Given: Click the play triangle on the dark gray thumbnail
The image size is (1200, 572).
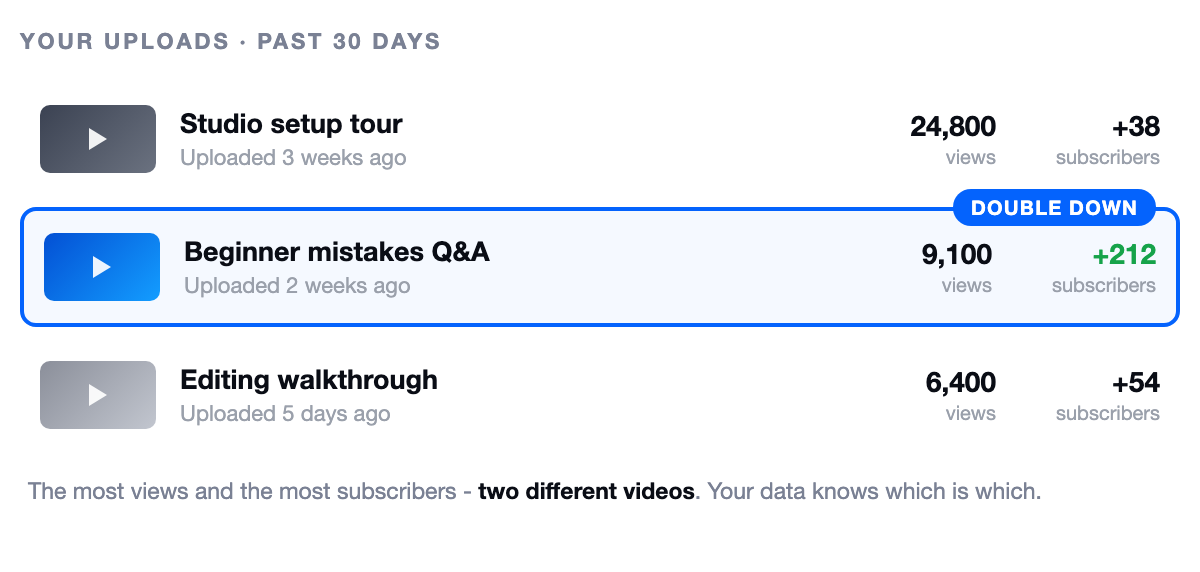Looking at the screenshot, I should pyautogui.click(x=98, y=139).
